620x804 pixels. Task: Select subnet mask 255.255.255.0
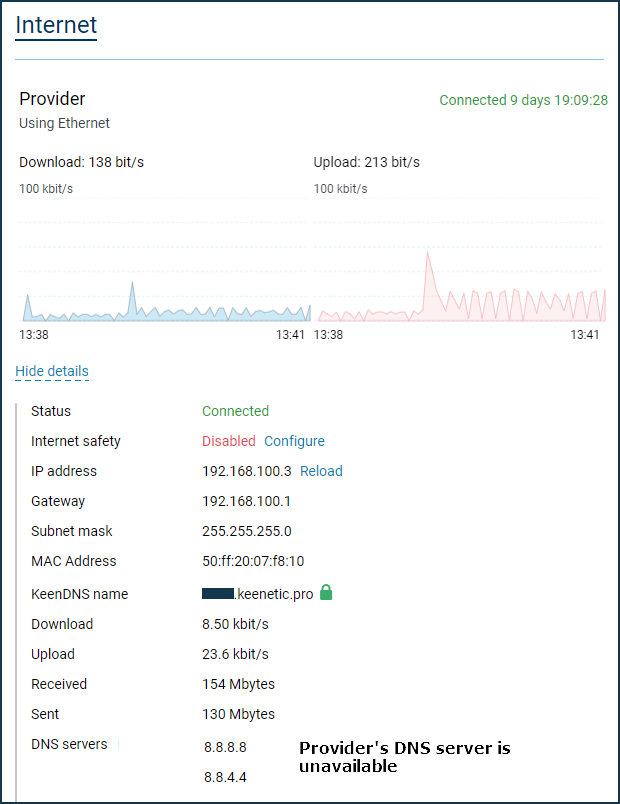coord(247,531)
